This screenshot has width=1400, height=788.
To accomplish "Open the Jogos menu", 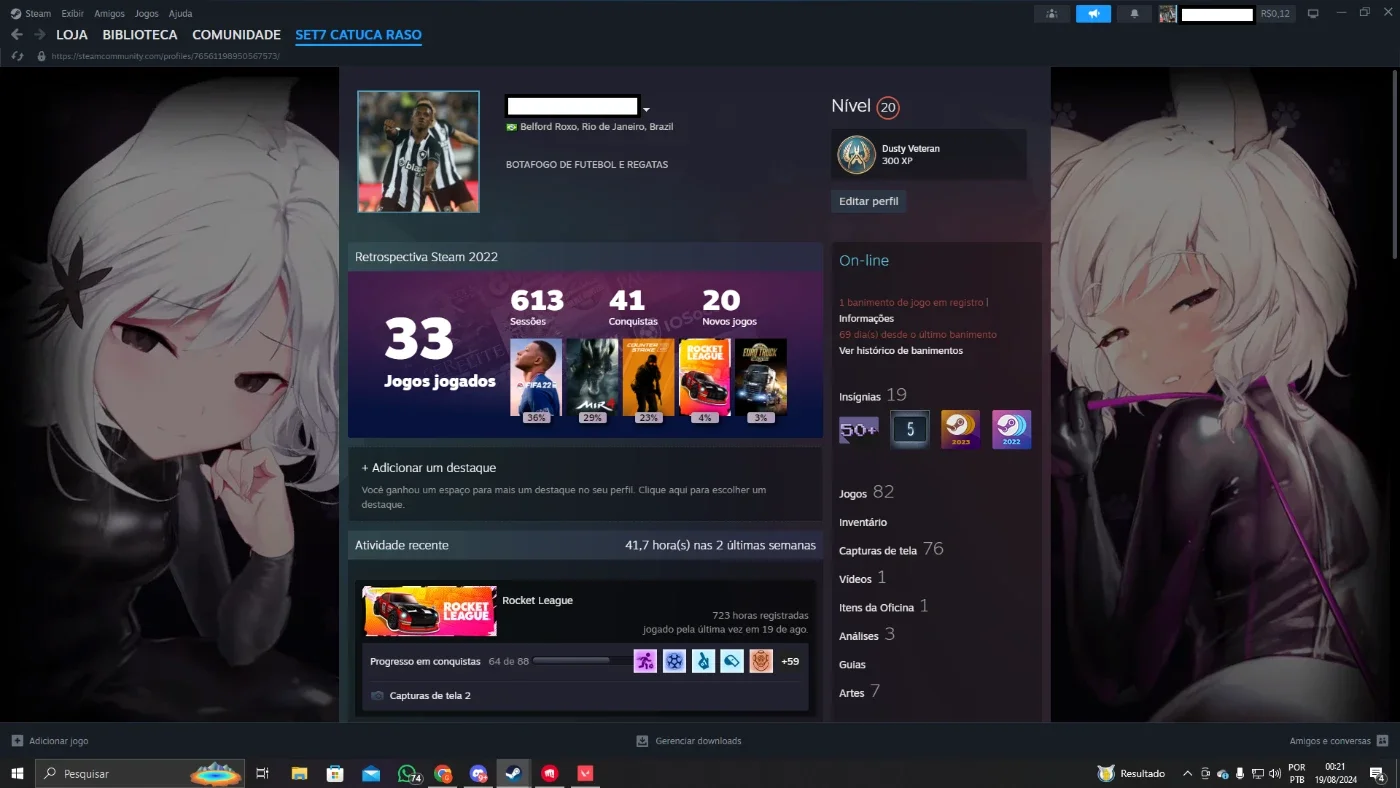I will click(146, 14).
